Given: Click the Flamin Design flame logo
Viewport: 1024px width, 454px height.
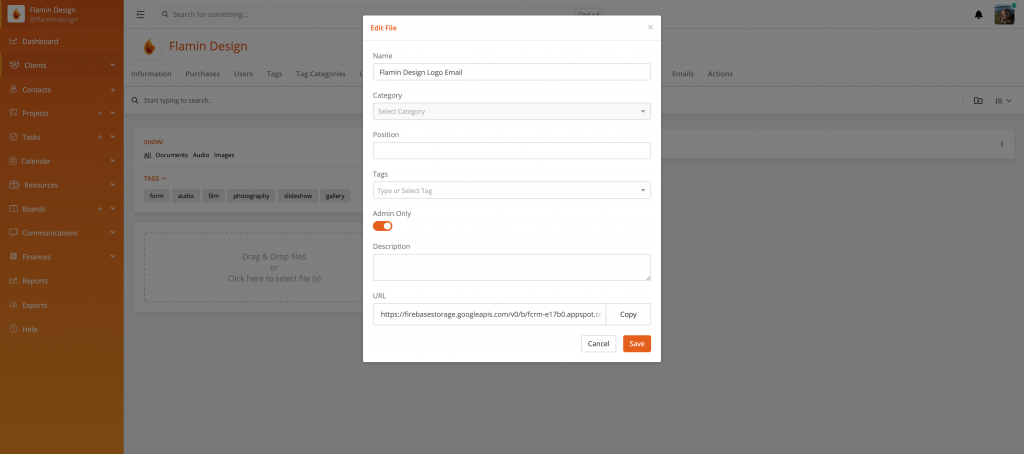Looking at the screenshot, I should coord(150,47).
